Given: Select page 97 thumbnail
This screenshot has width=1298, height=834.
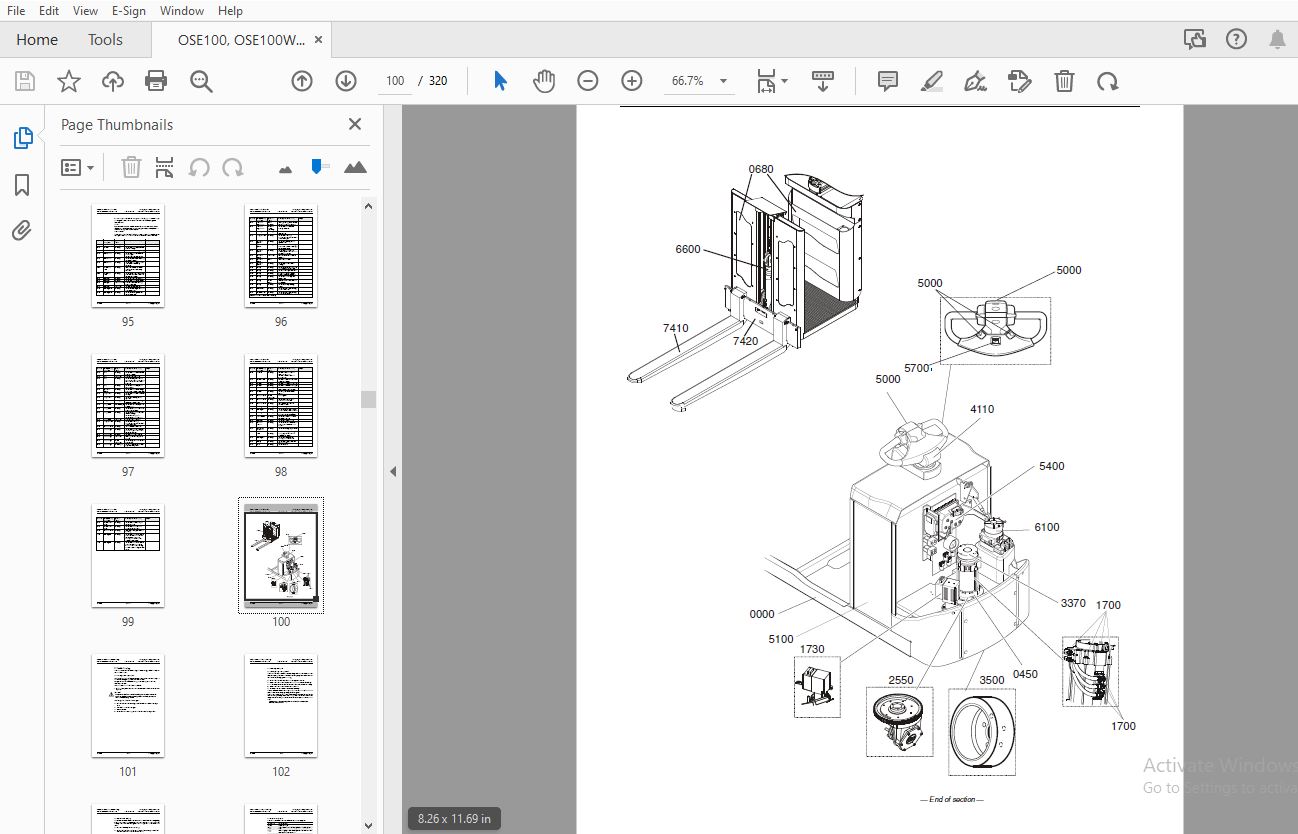Looking at the screenshot, I should click(128, 406).
